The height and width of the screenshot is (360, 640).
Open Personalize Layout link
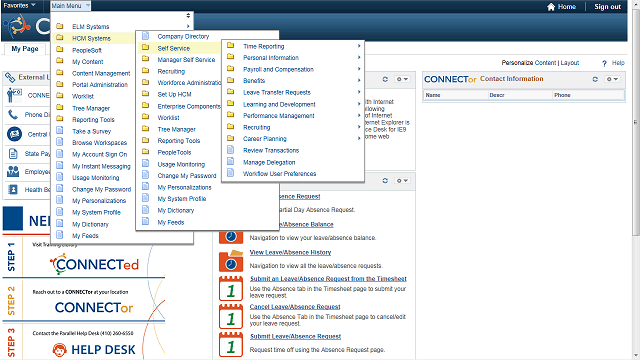point(570,63)
